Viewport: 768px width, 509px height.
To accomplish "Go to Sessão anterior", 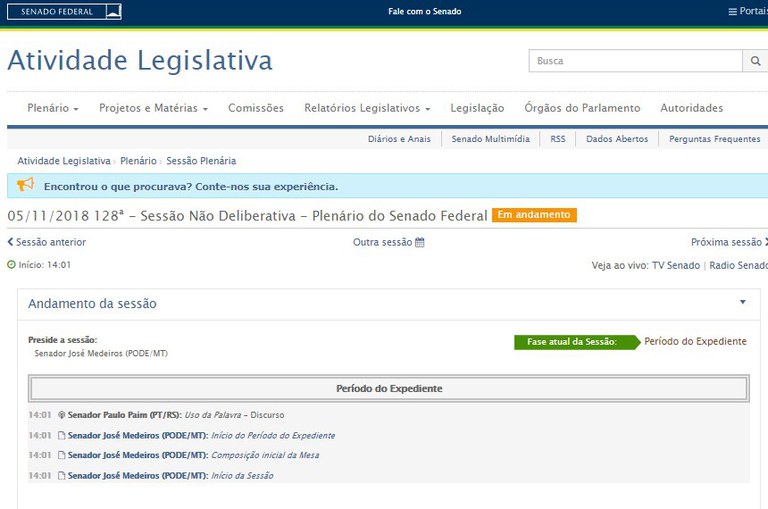I will (x=47, y=242).
